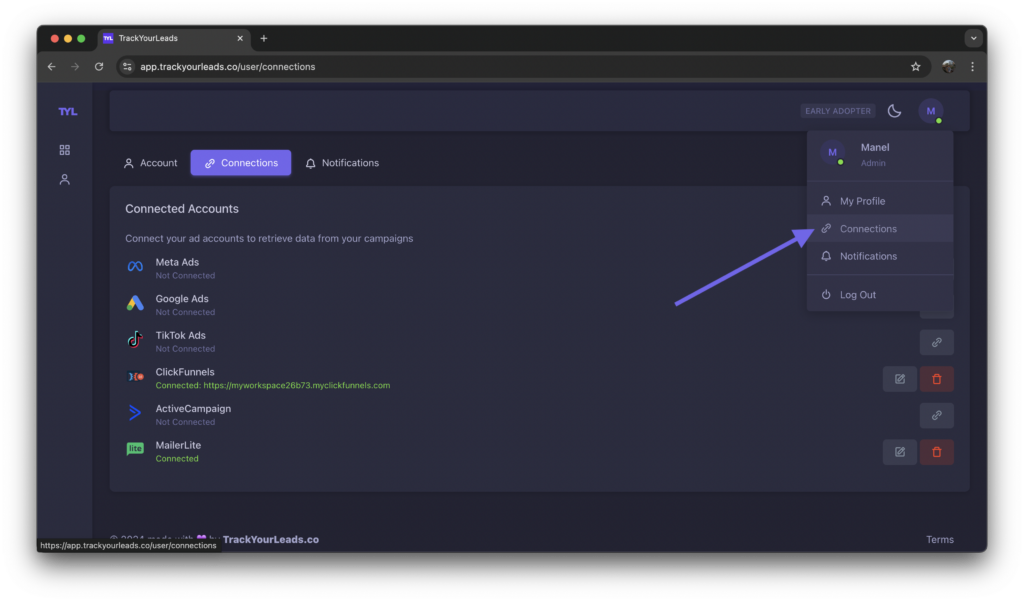Toggle dark mode moon icon
Viewport: 1024px width, 601px height.
894,111
